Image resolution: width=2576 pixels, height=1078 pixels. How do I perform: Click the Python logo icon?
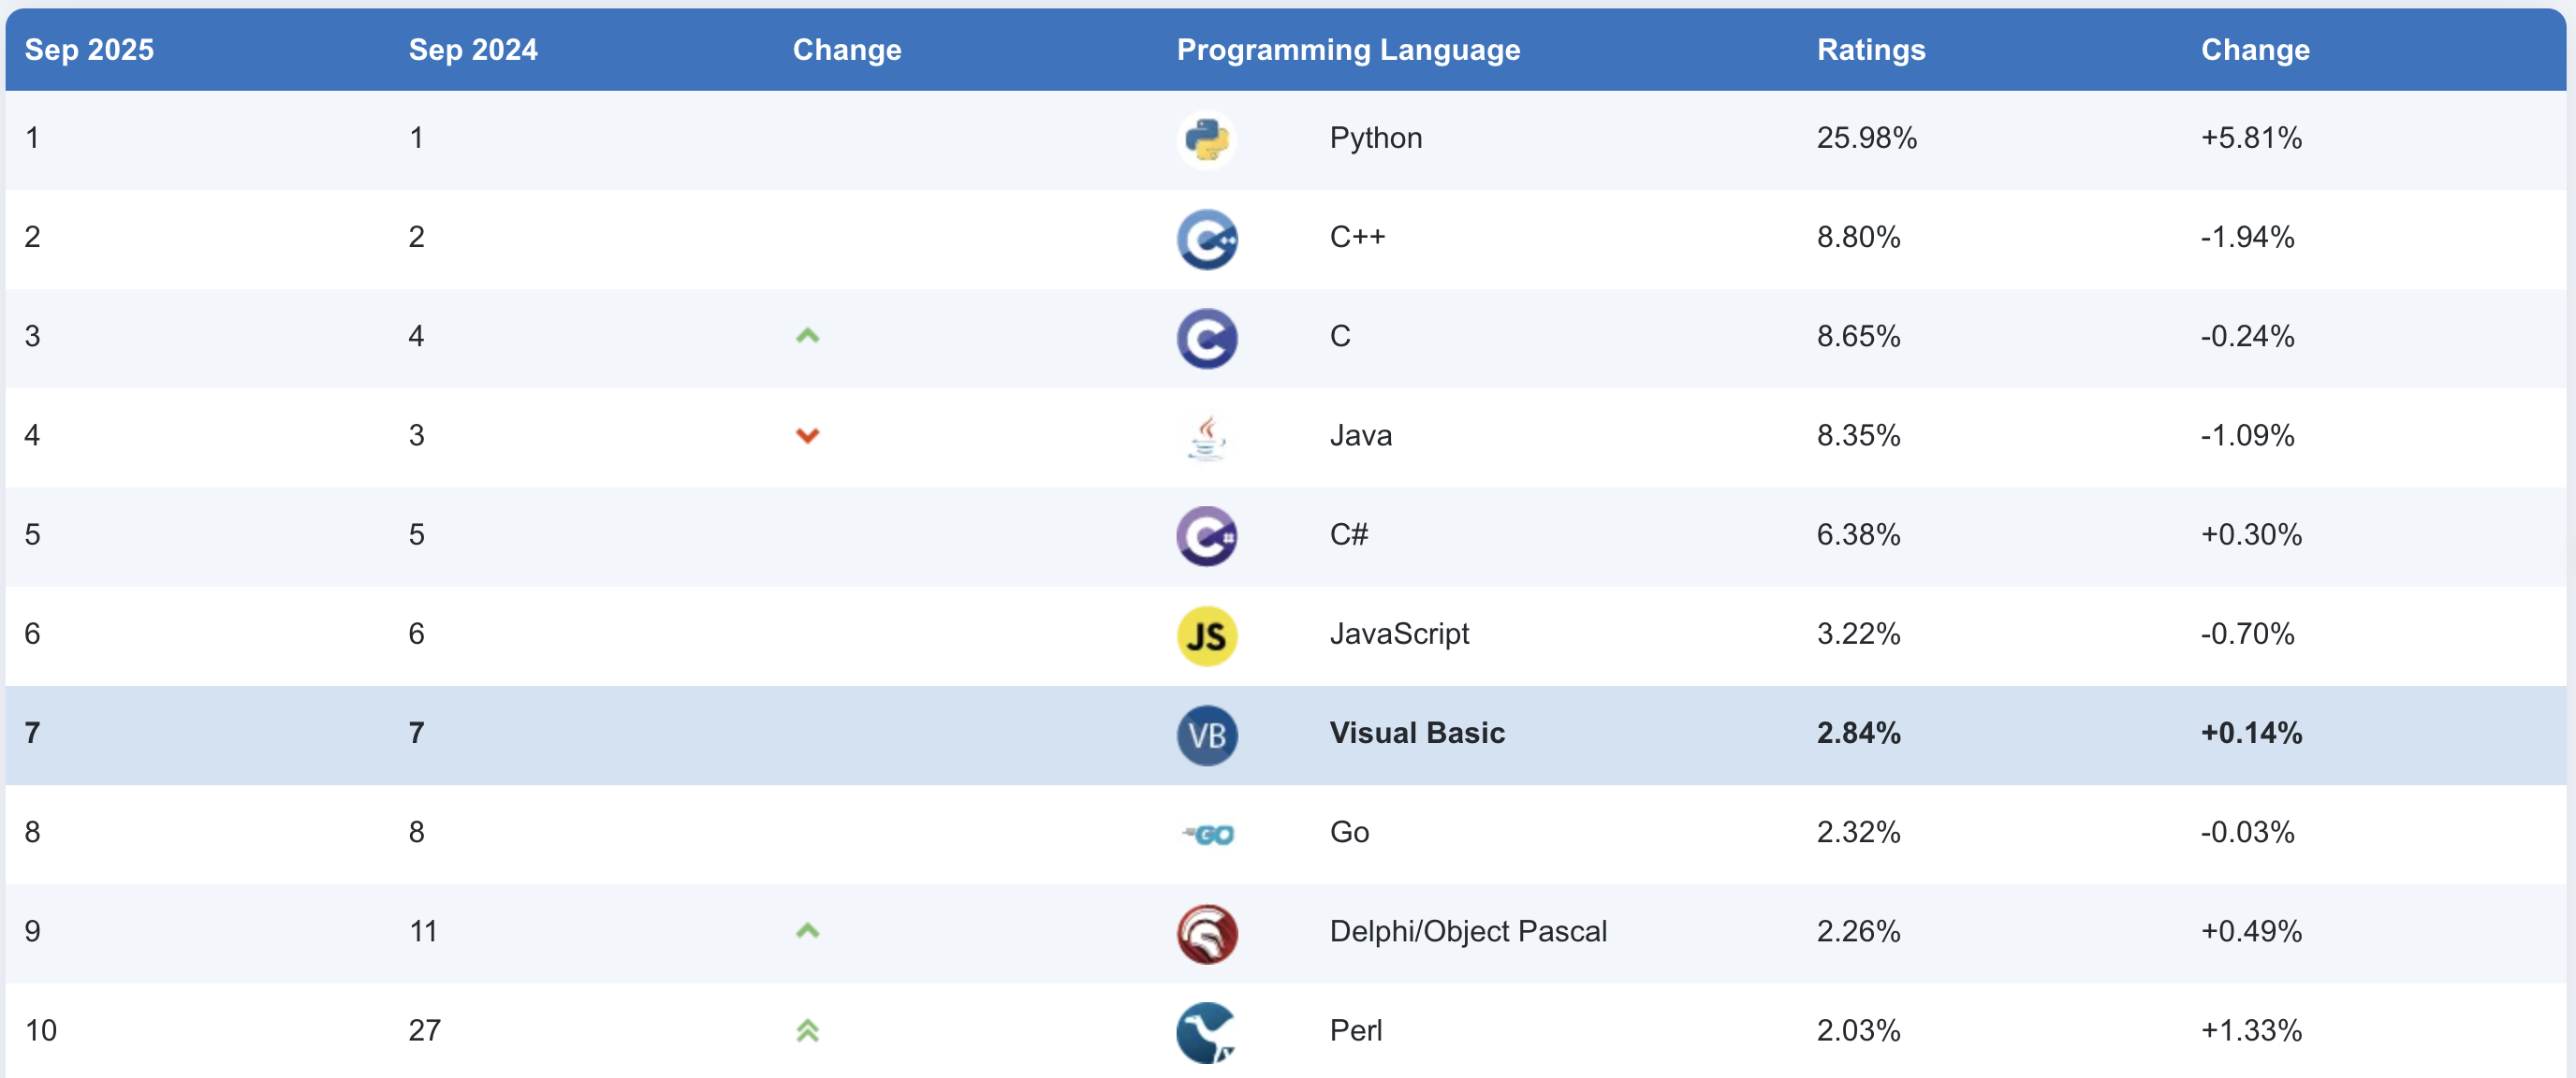[1206, 139]
